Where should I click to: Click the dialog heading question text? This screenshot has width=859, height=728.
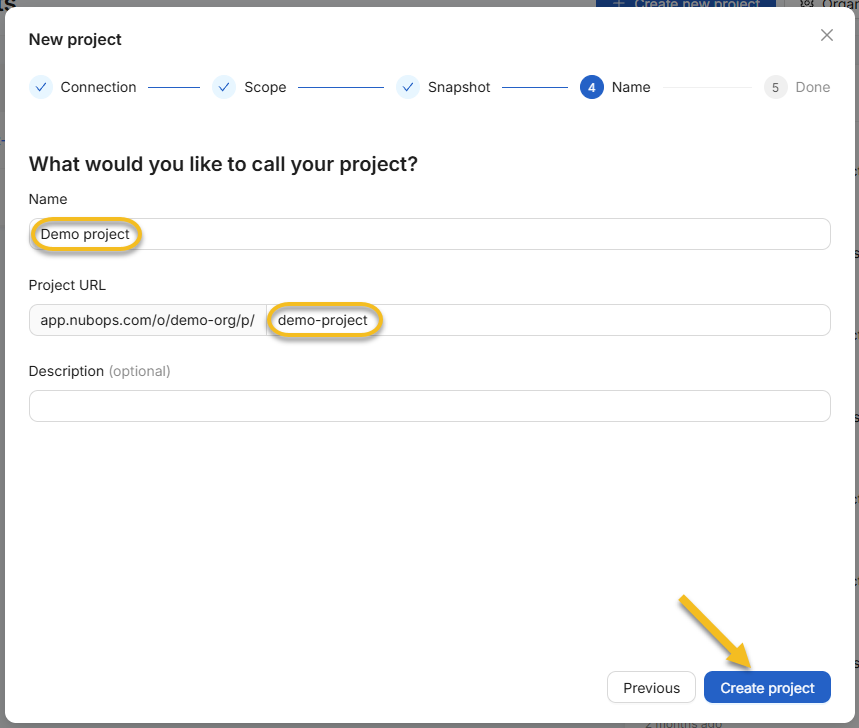point(223,164)
